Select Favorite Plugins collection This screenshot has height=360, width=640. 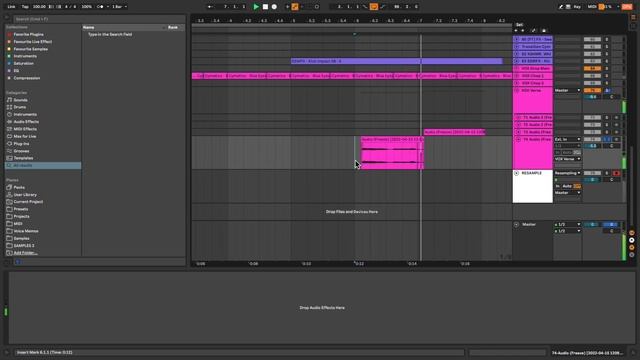[29, 34]
